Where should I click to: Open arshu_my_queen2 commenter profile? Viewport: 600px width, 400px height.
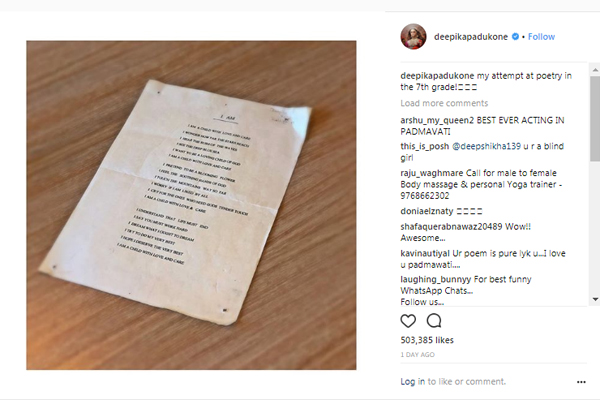point(437,120)
